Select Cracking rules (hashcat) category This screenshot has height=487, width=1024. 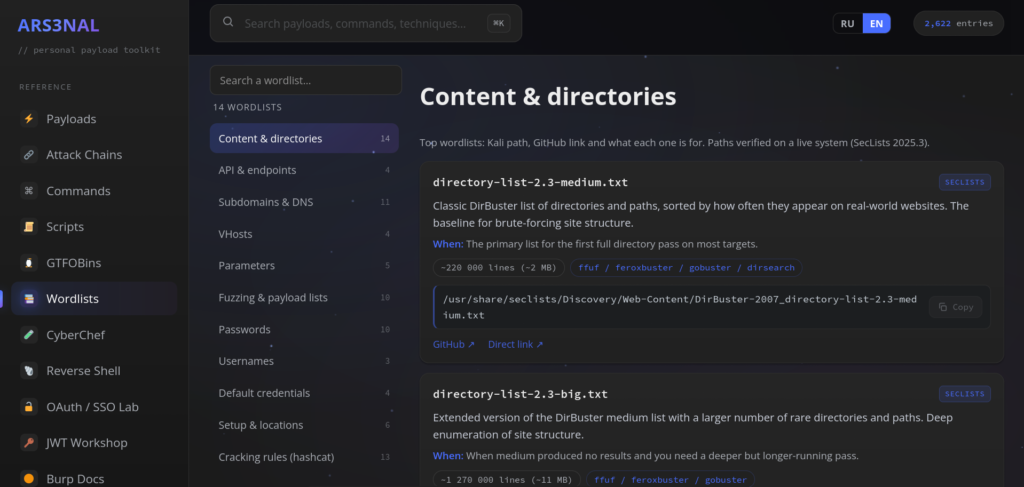tap(304, 457)
